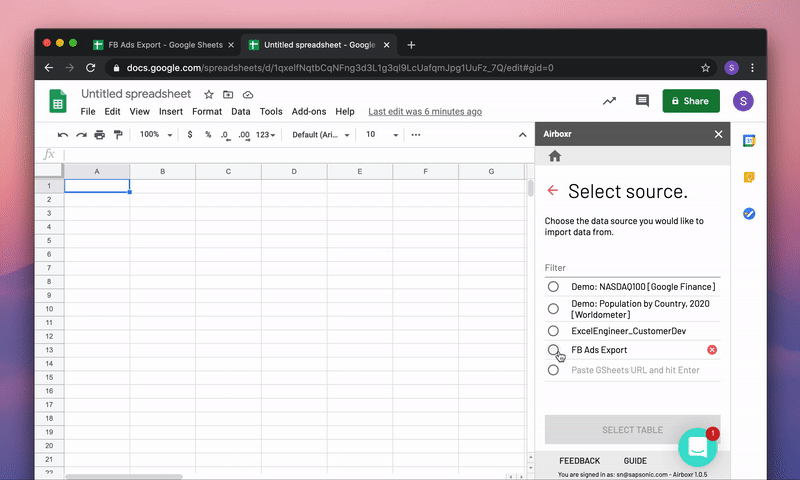The height and width of the screenshot is (480, 800).
Task: Open the Tools menu
Action: tap(271, 111)
